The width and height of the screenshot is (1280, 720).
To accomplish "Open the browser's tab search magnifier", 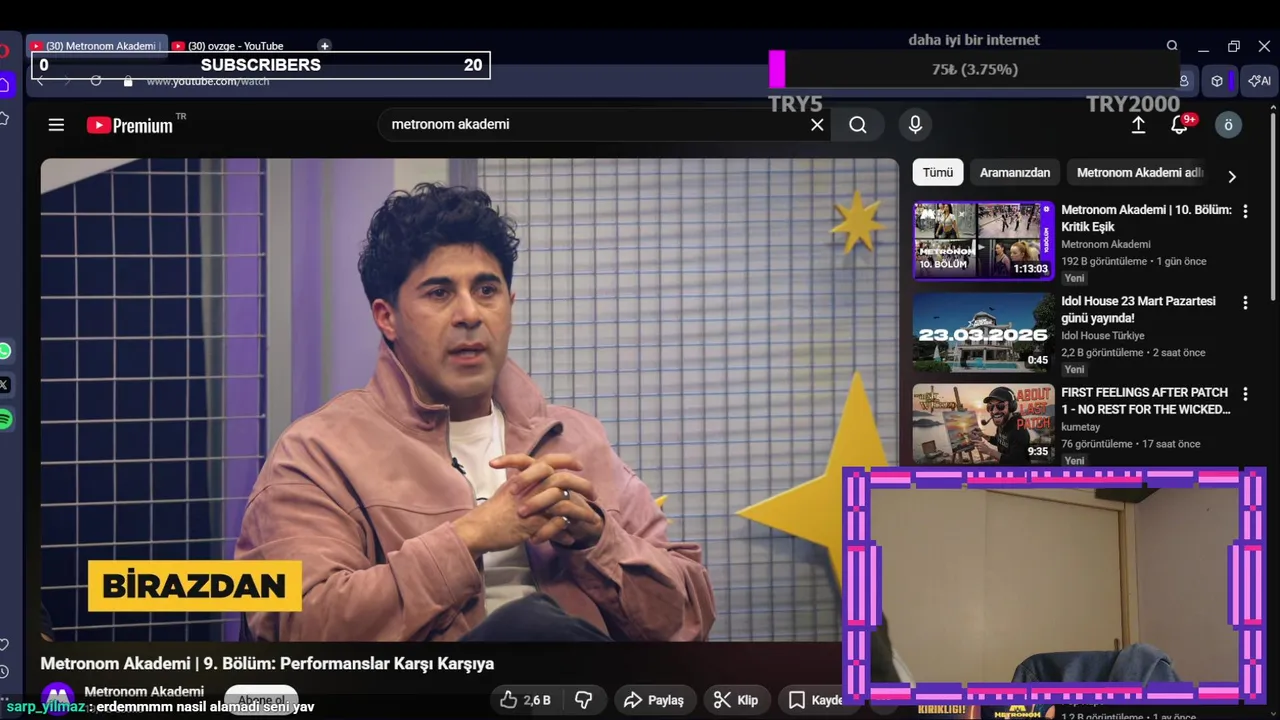I will pyautogui.click(x=1172, y=46).
